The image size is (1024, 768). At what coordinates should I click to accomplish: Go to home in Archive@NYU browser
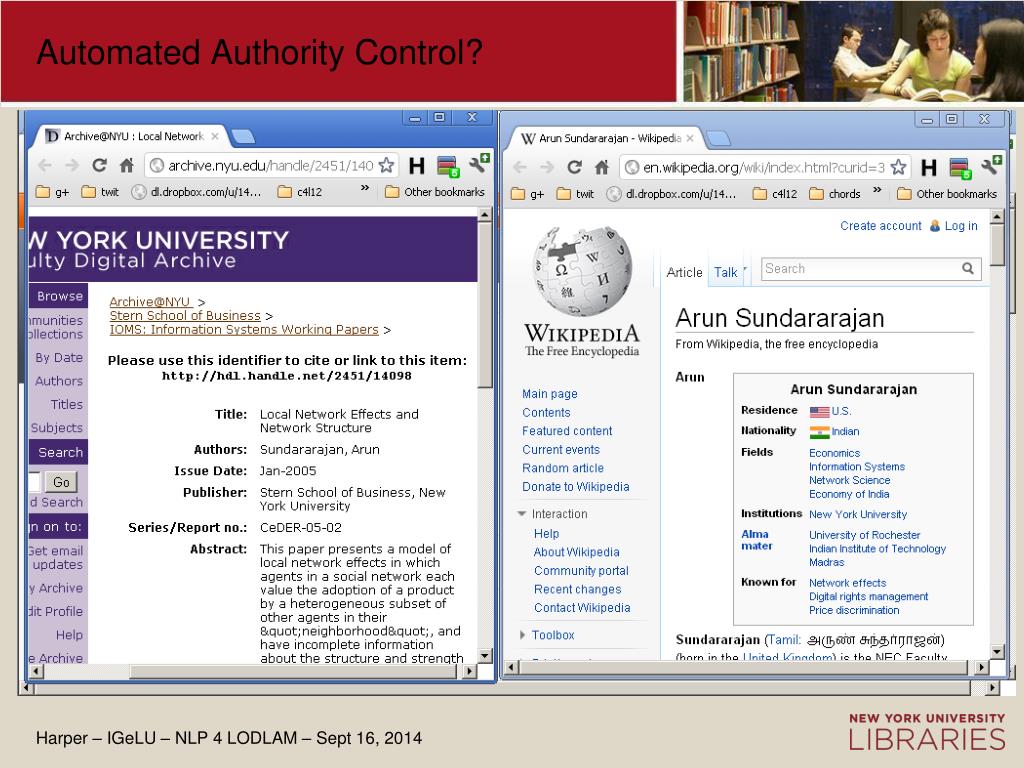[x=127, y=165]
